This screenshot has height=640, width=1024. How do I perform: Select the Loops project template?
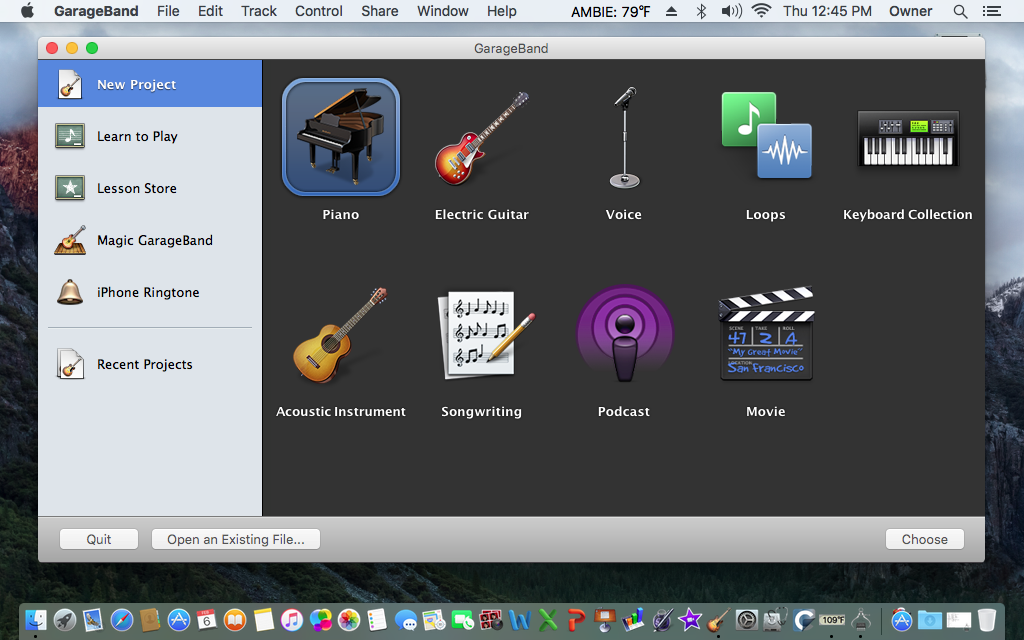pyautogui.click(x=765, y=135)
